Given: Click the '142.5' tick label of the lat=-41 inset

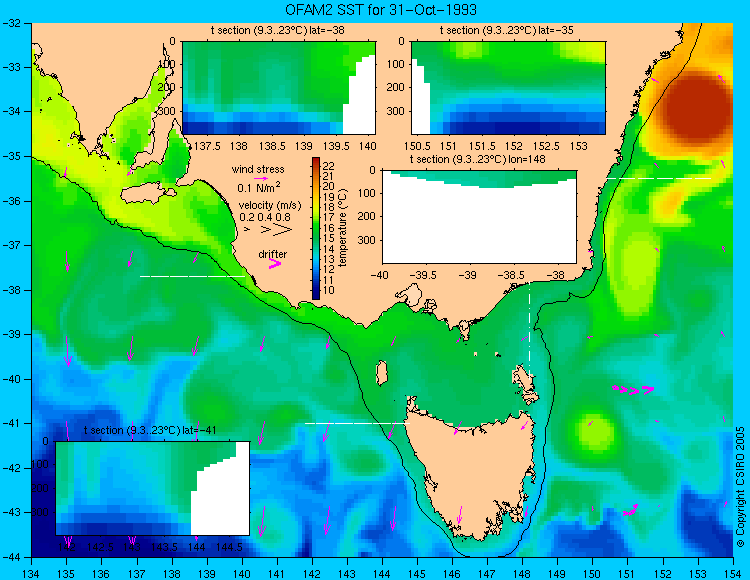Looking at the screenshot, I should pyautogui.click(x=100, y=547).
